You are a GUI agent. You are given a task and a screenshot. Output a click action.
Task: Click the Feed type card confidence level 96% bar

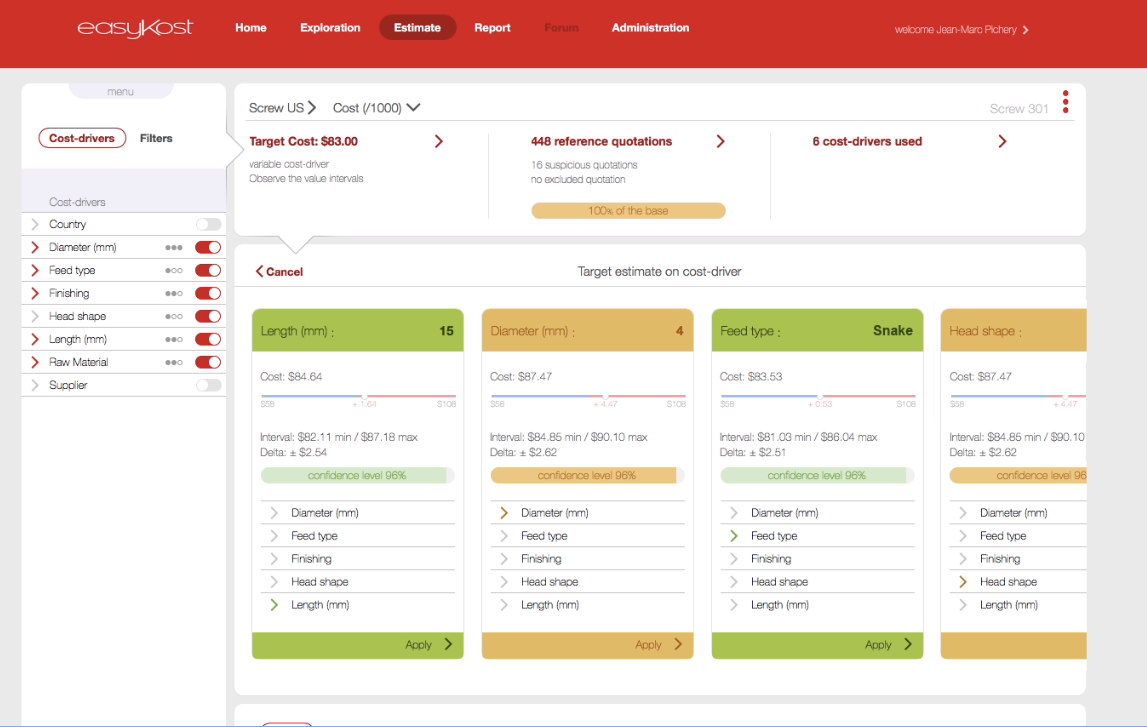tap(817, 475)
